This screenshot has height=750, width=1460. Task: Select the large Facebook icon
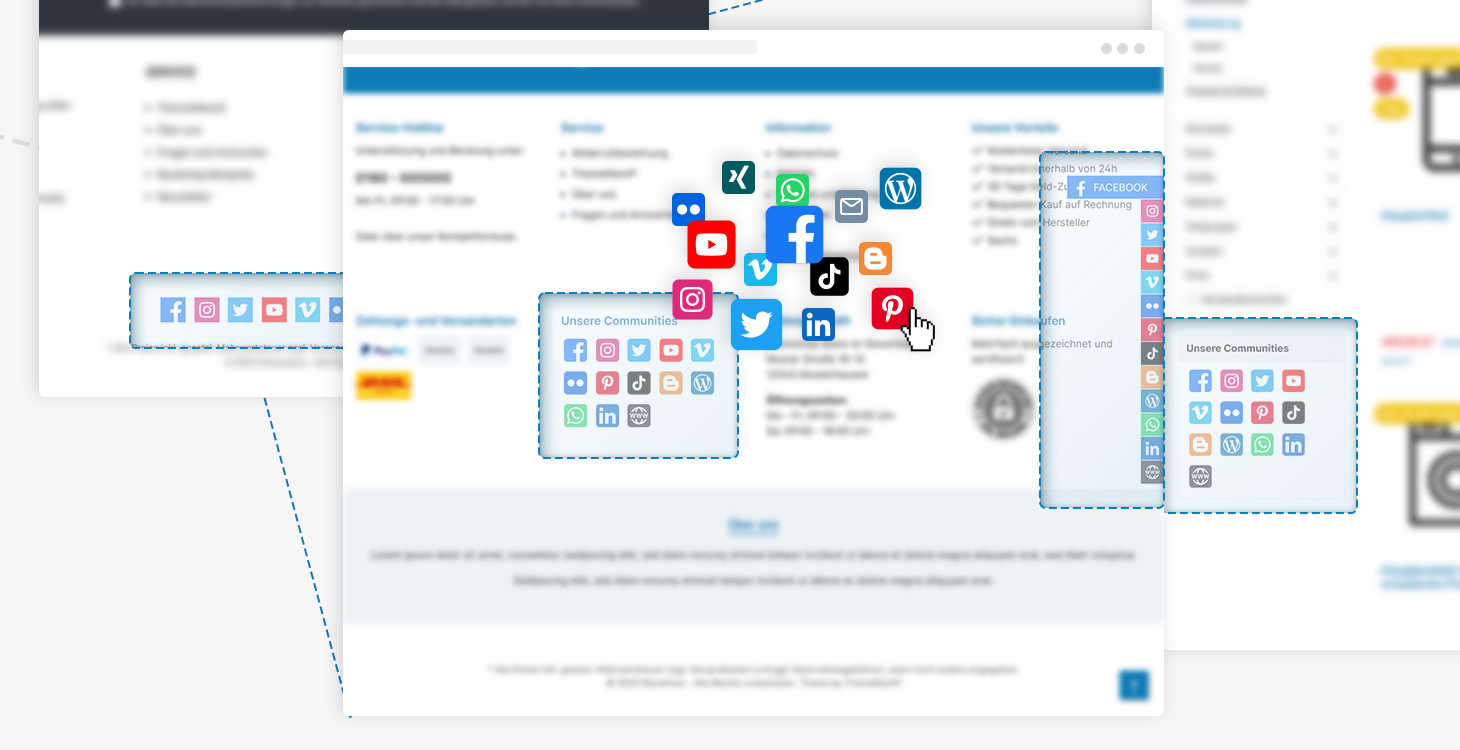point(795,234)
